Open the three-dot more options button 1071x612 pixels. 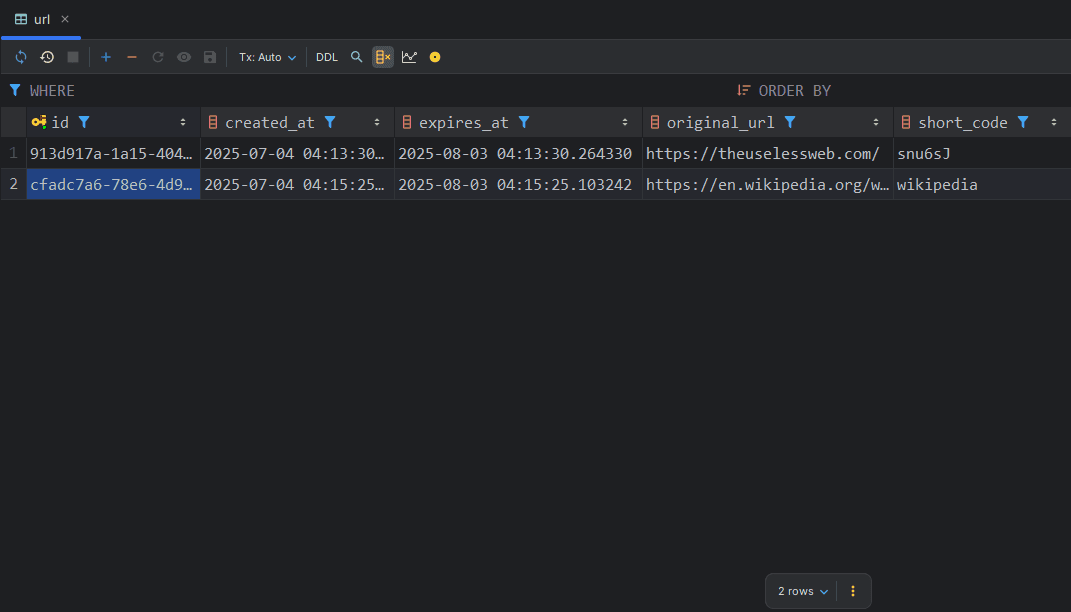(x=853, y=591)
